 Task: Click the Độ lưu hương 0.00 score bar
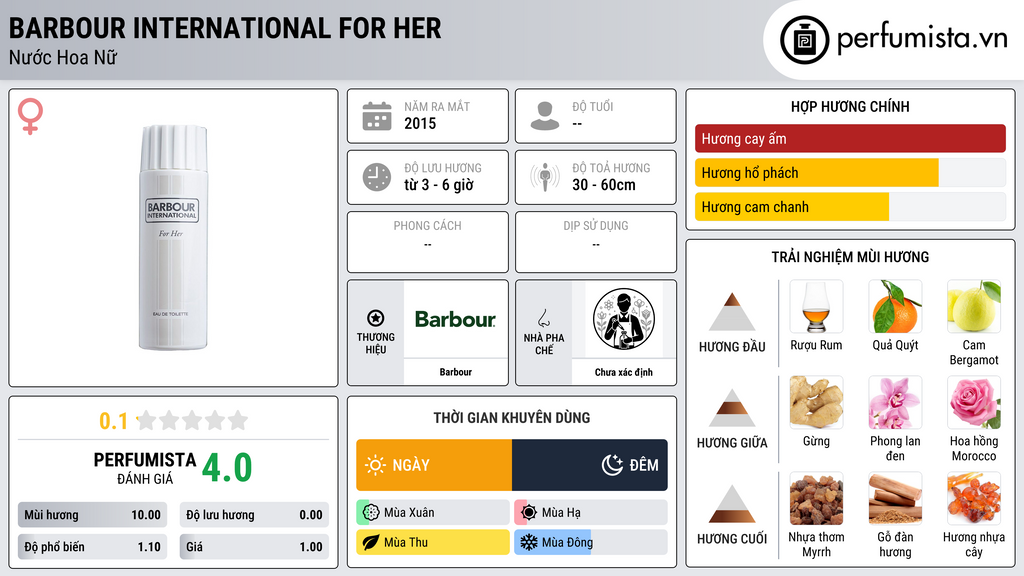click(254, 515)
